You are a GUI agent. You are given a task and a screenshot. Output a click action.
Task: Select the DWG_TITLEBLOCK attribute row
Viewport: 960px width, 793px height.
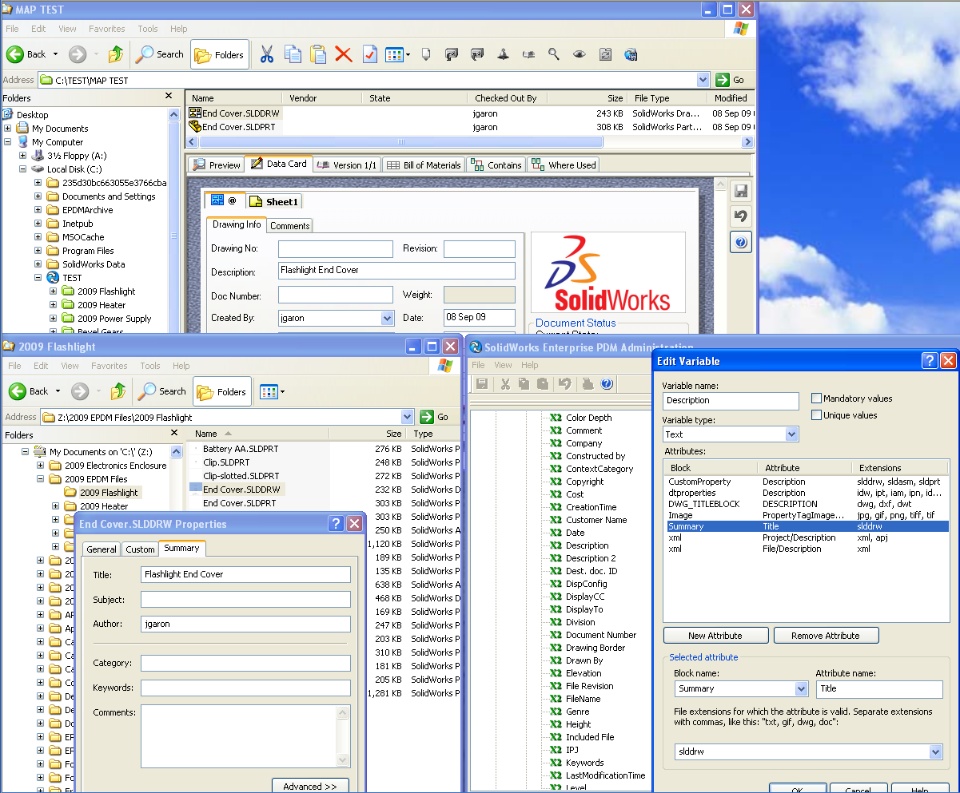(x=805, y=504)
